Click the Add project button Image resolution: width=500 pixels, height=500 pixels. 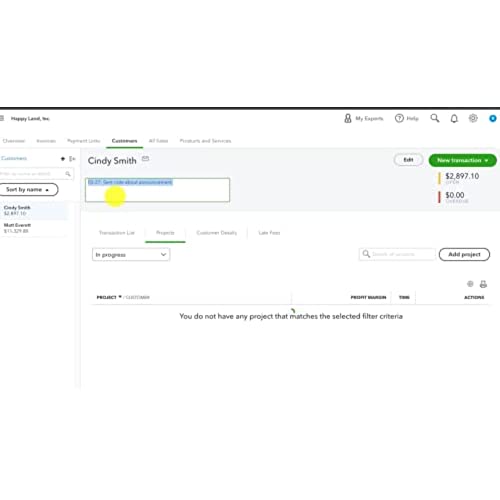click(x=464, y=254)
